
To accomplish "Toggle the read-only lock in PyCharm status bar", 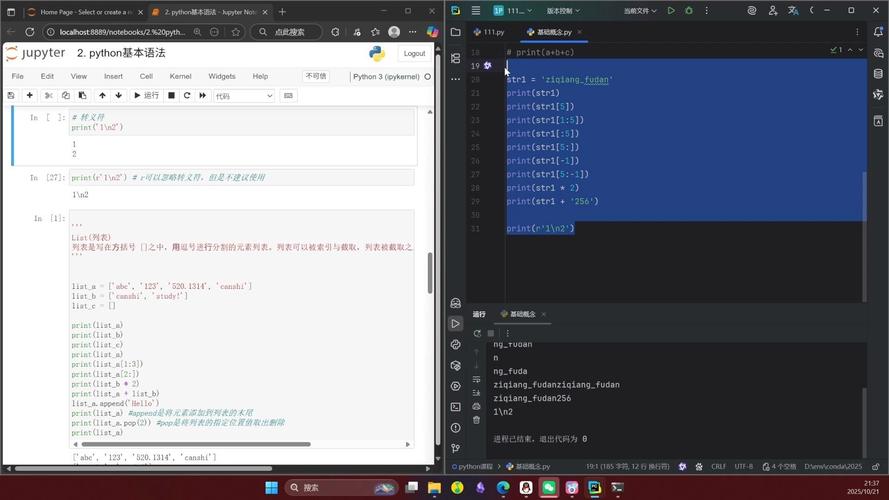I will (876, 467).
